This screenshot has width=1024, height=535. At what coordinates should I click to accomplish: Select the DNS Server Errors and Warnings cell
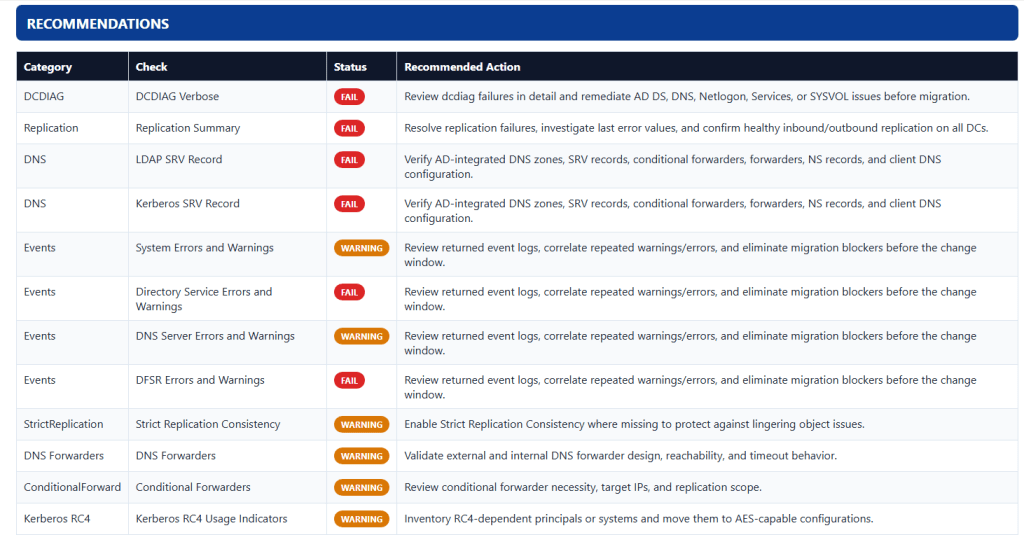215,336
